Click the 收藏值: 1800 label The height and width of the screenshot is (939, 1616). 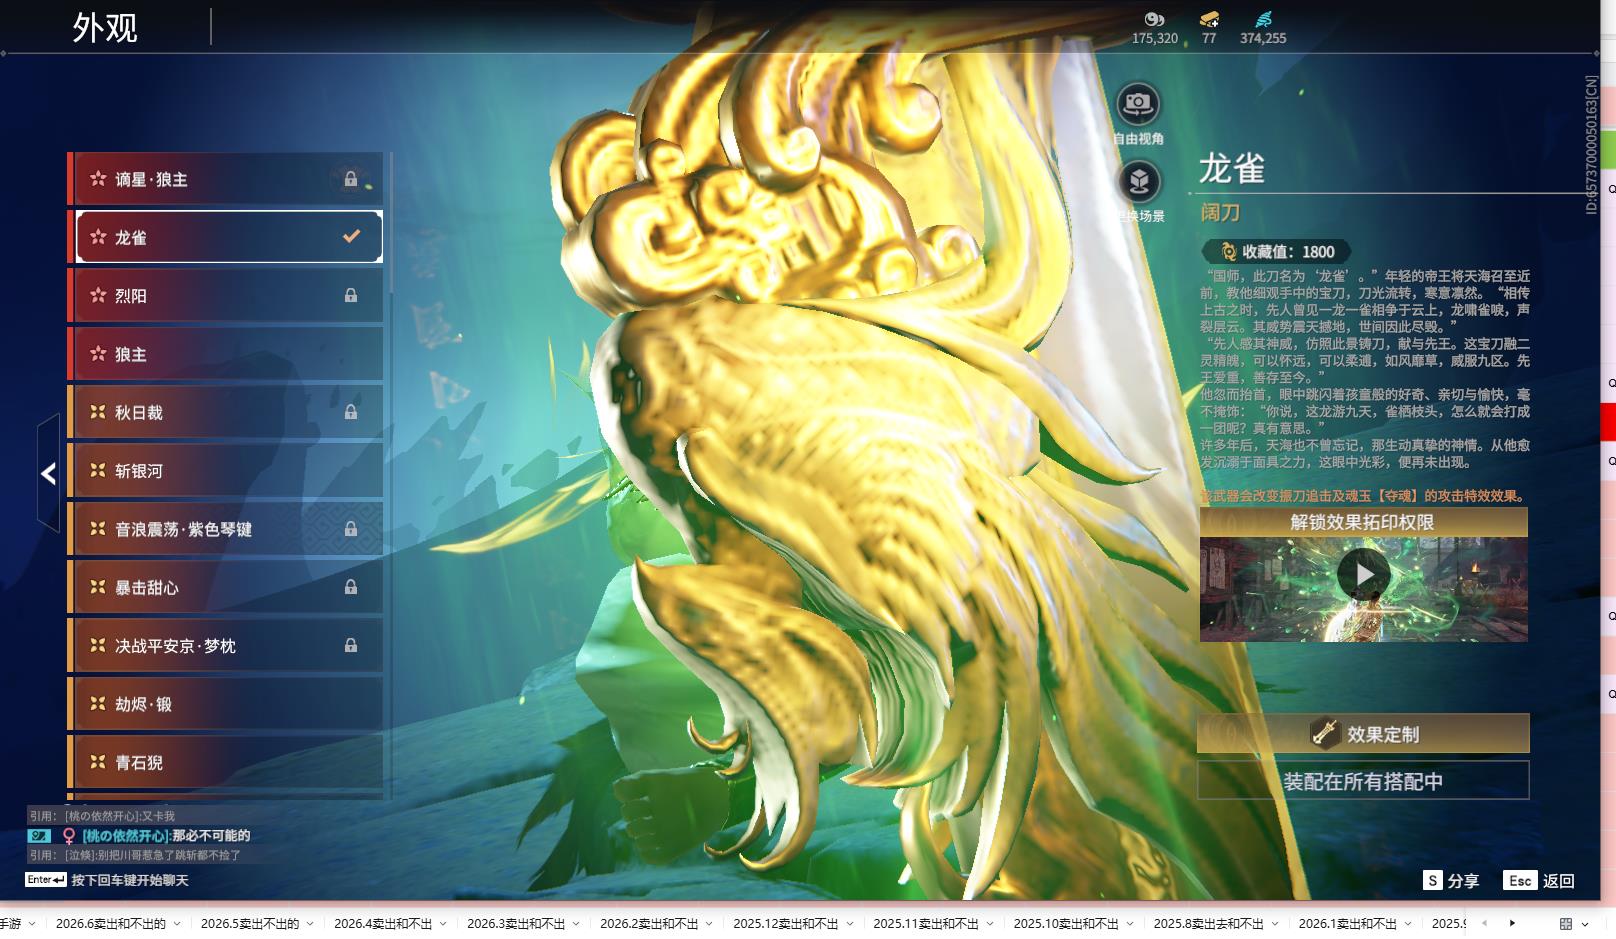(x=1288, y=252)
